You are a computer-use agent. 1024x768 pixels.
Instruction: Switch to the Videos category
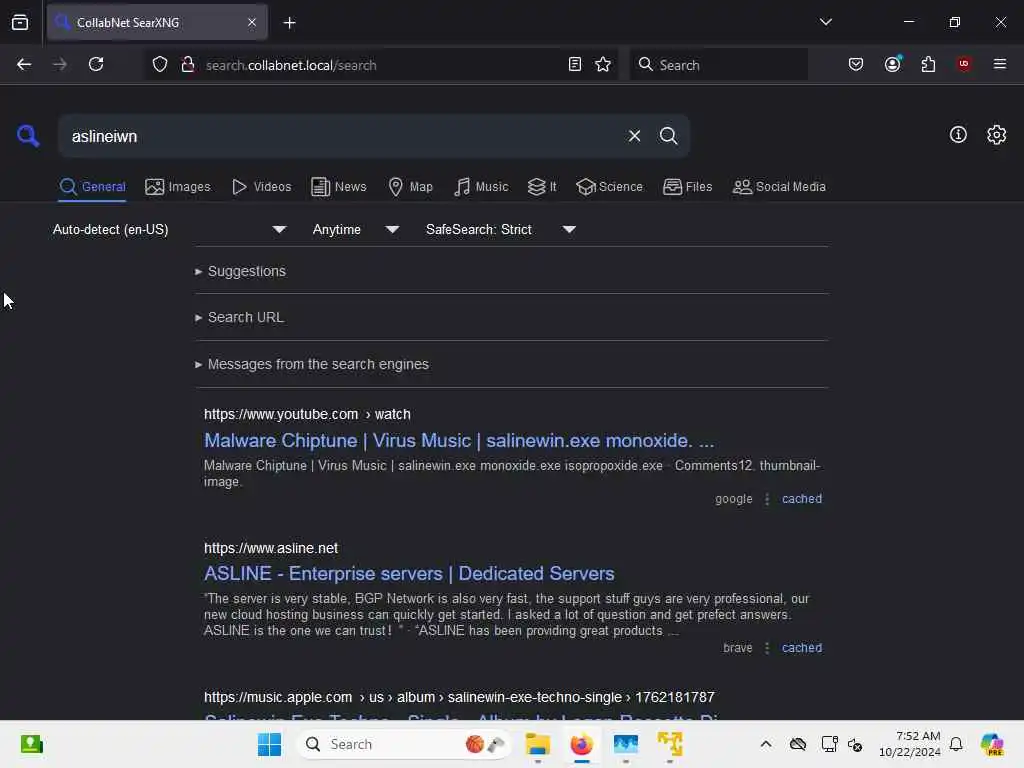(x=261, y=187)
